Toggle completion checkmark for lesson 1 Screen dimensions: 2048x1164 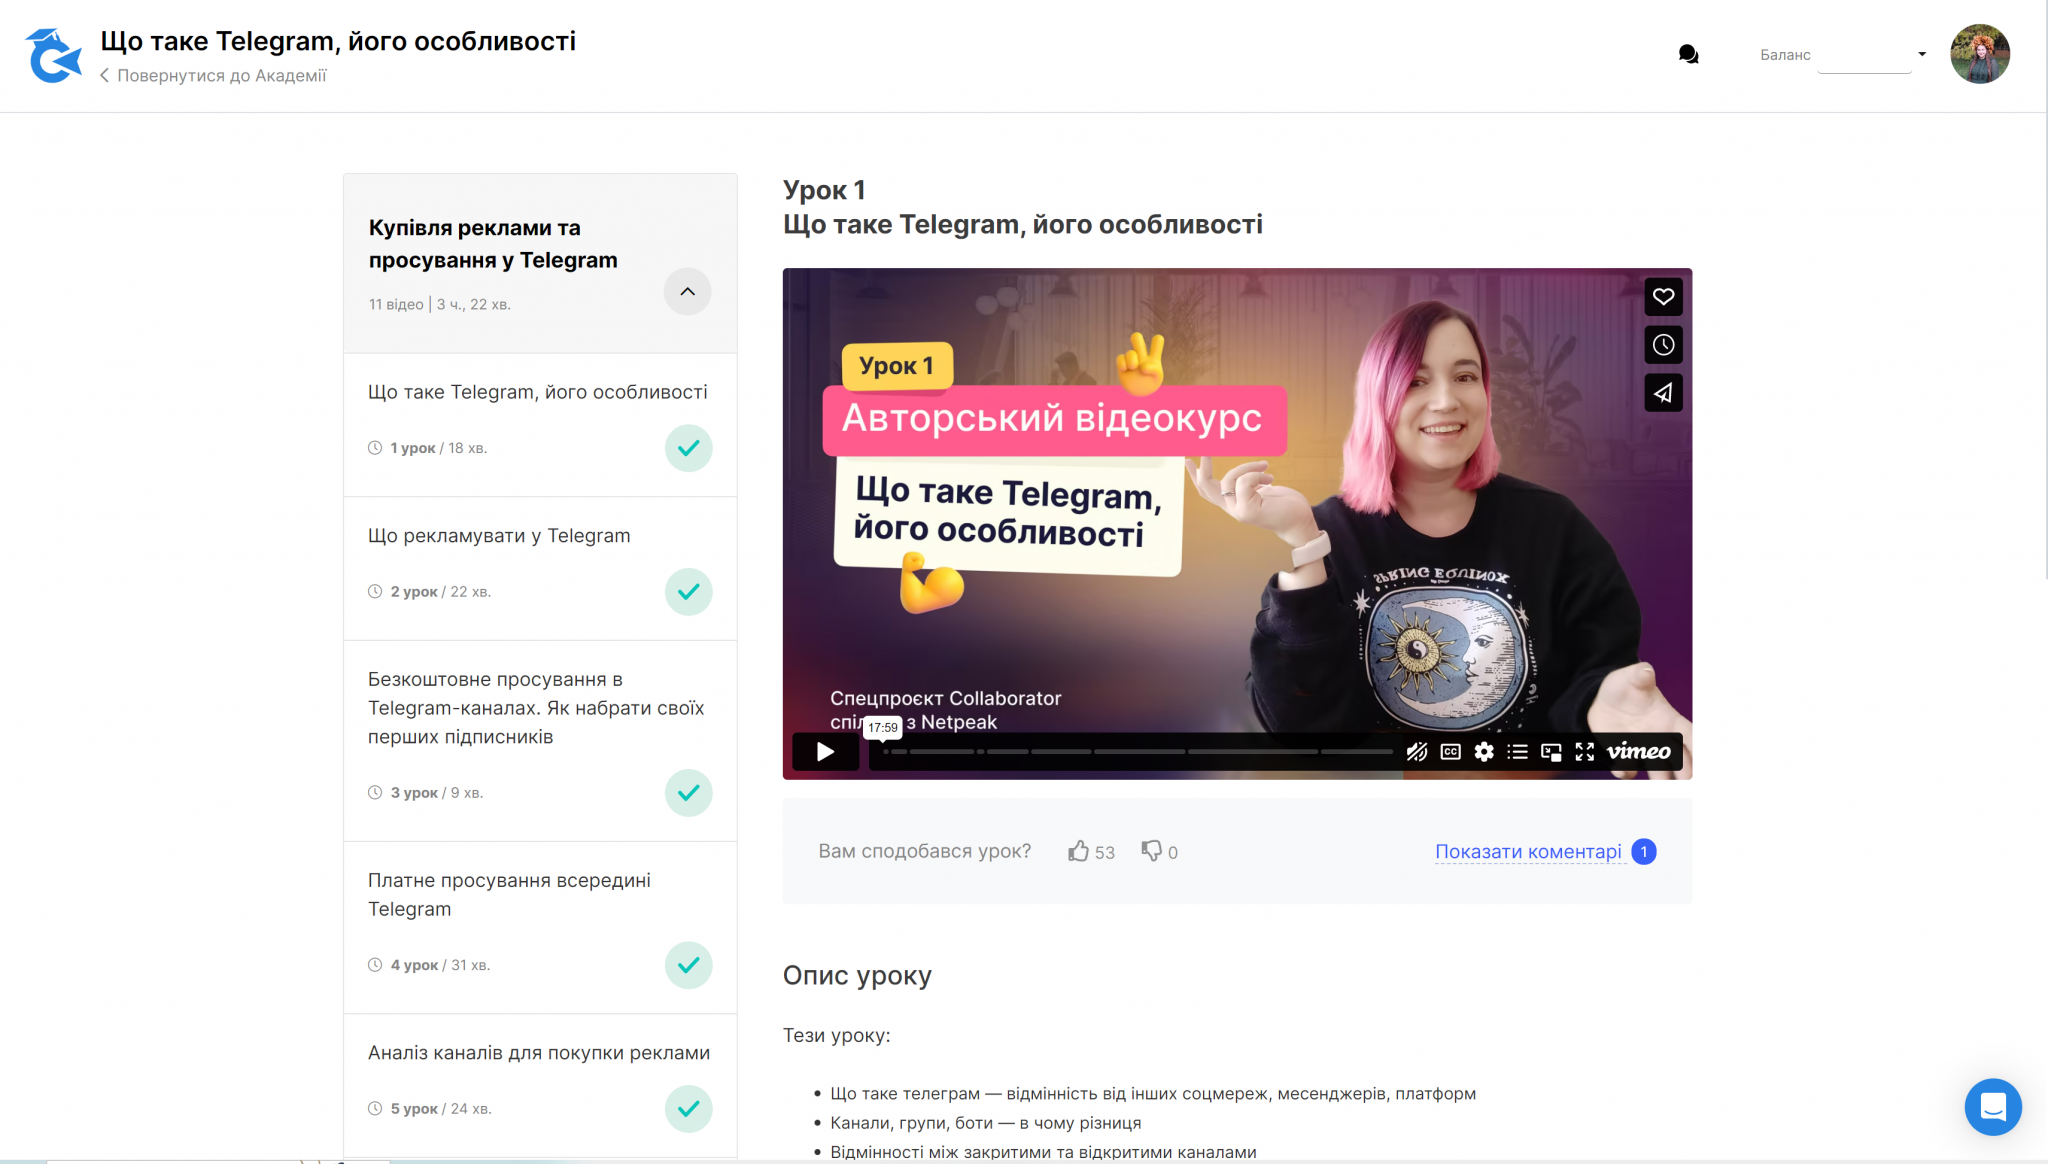point(688,448)
